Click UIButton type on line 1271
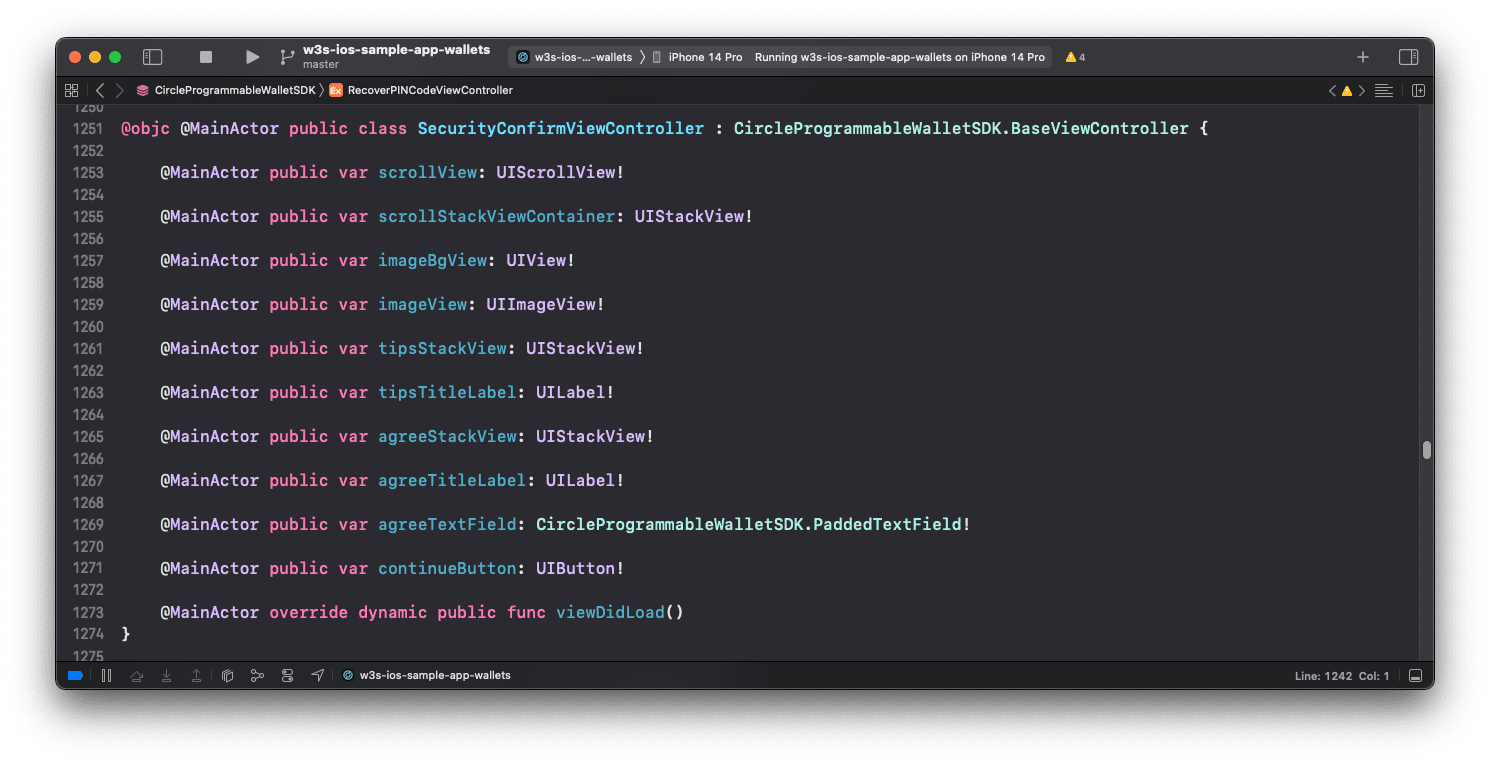The image size is (1490, 763). (575, 569)
